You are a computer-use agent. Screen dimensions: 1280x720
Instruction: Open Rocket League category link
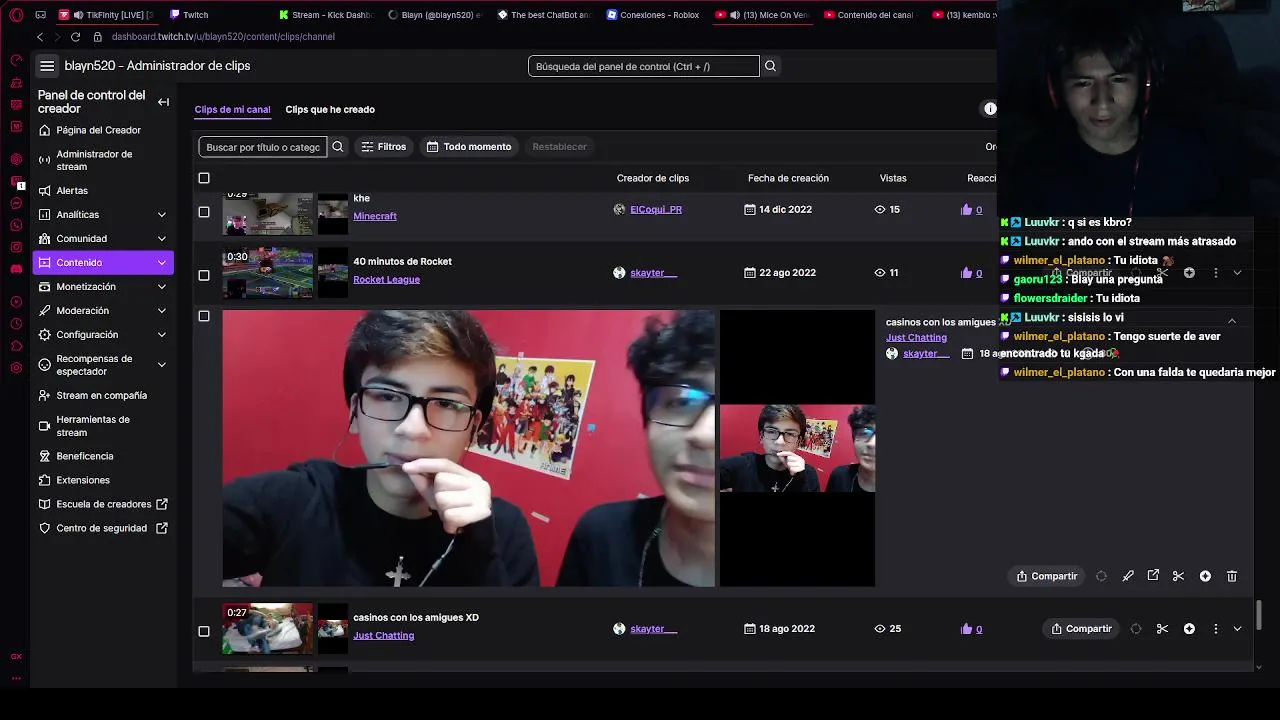pos(386,280)
